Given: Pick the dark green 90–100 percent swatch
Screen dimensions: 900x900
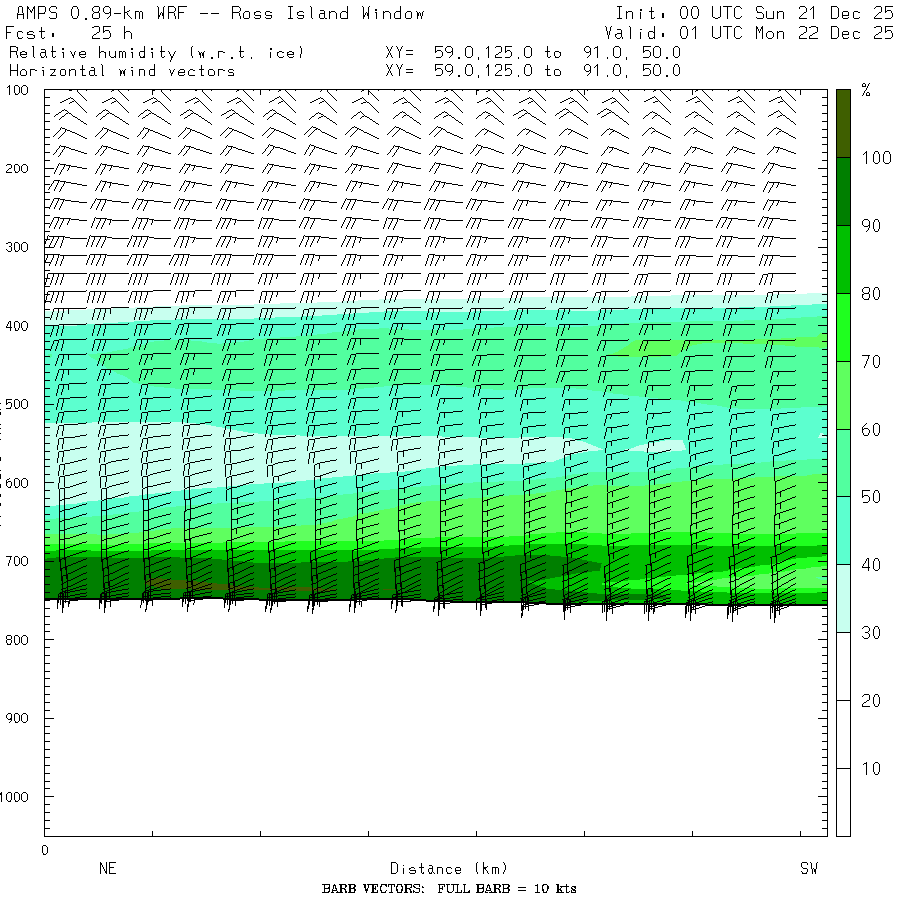Looking at the screenshot, I should [x=843, y=191].
